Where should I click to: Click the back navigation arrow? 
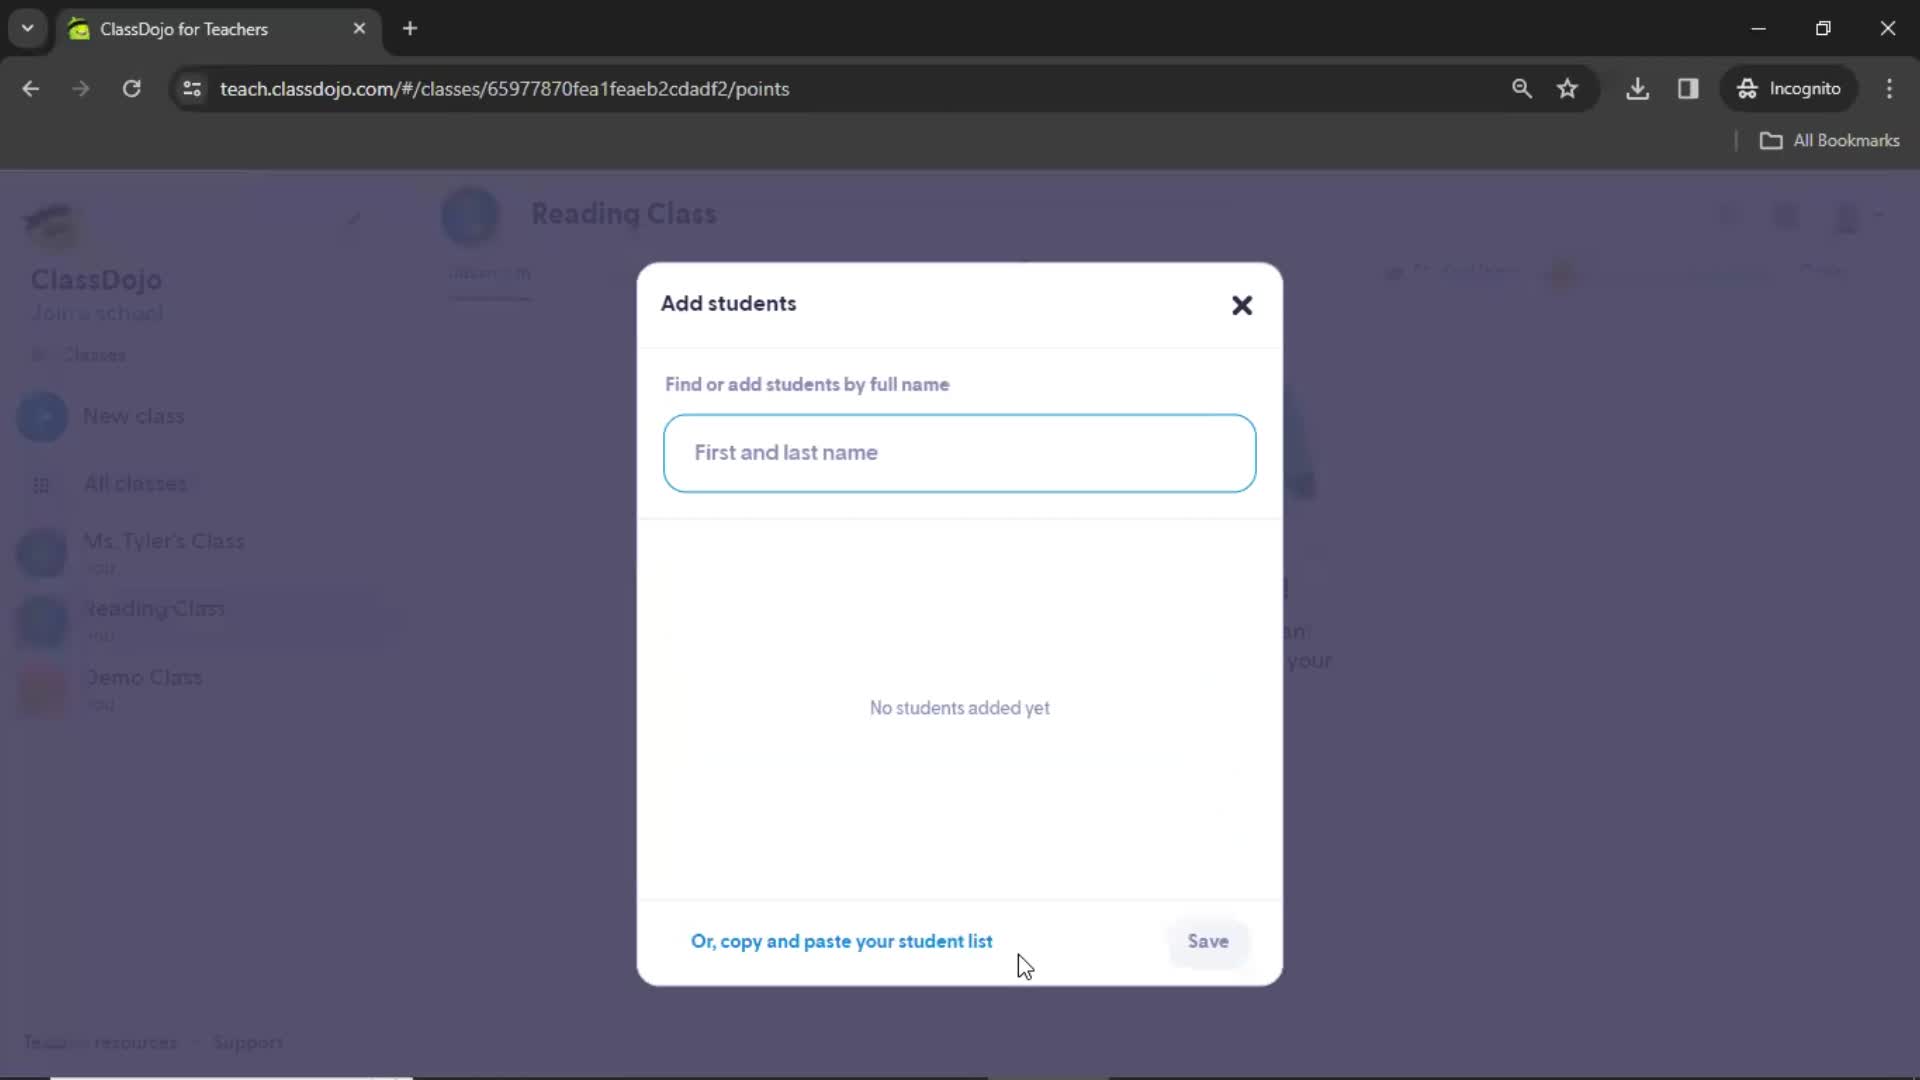click(x=32, y=88)
